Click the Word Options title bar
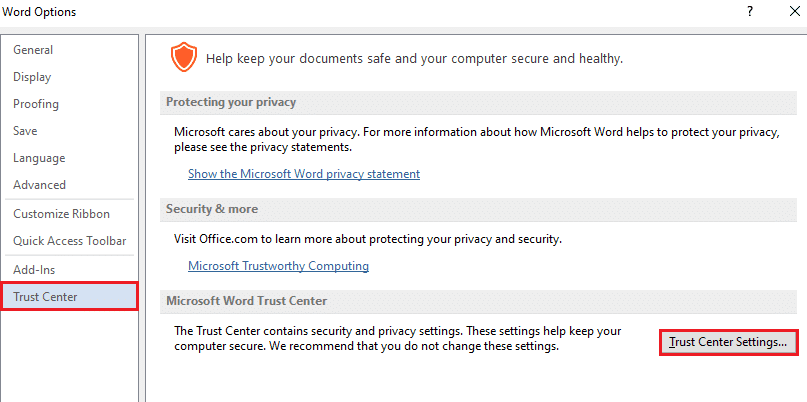Screen dimensions: 807x402 pos(300,12)
